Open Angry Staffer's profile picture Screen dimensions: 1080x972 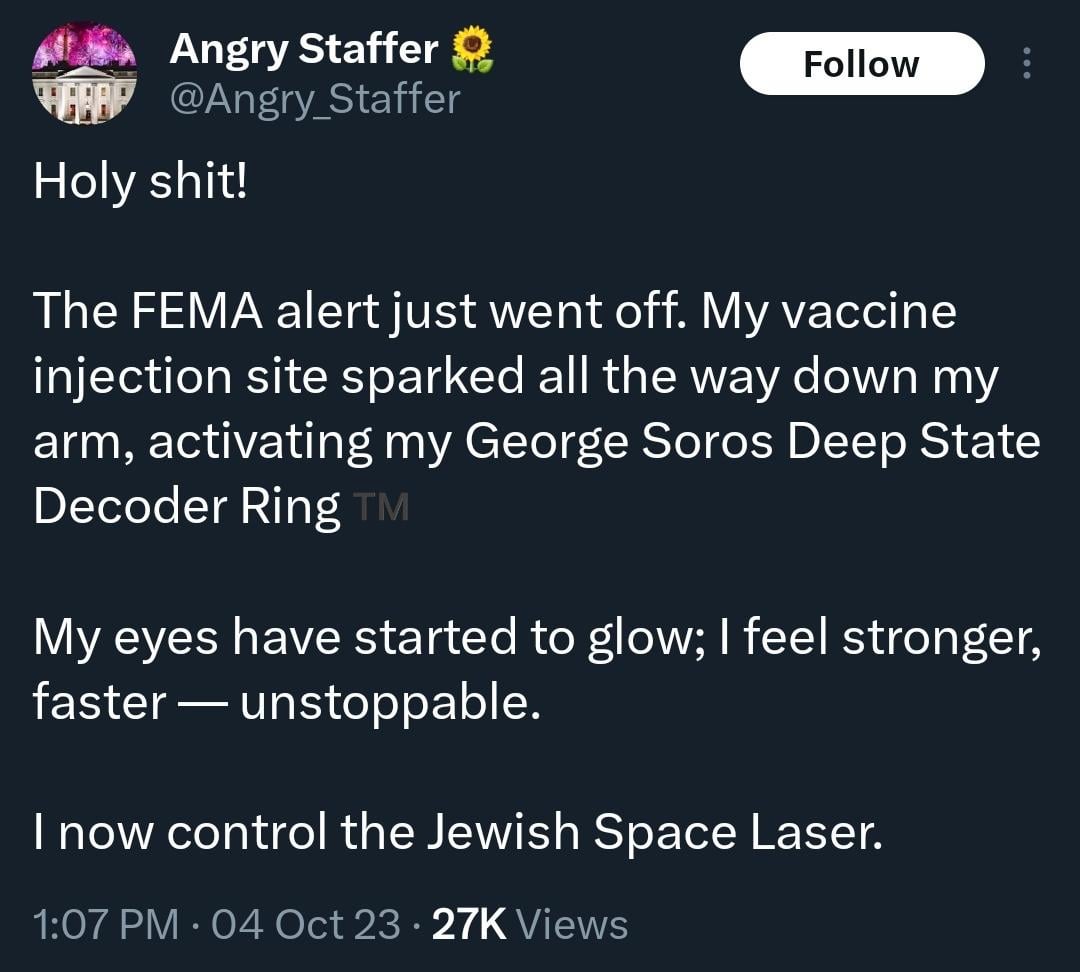click(84, 73)
